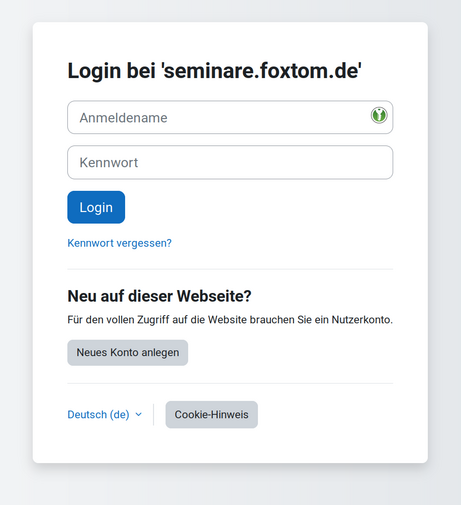461x505 pixels.
Task: Click the horizontal divider below 'Kennwort vergessen?'
Action: 230,269
